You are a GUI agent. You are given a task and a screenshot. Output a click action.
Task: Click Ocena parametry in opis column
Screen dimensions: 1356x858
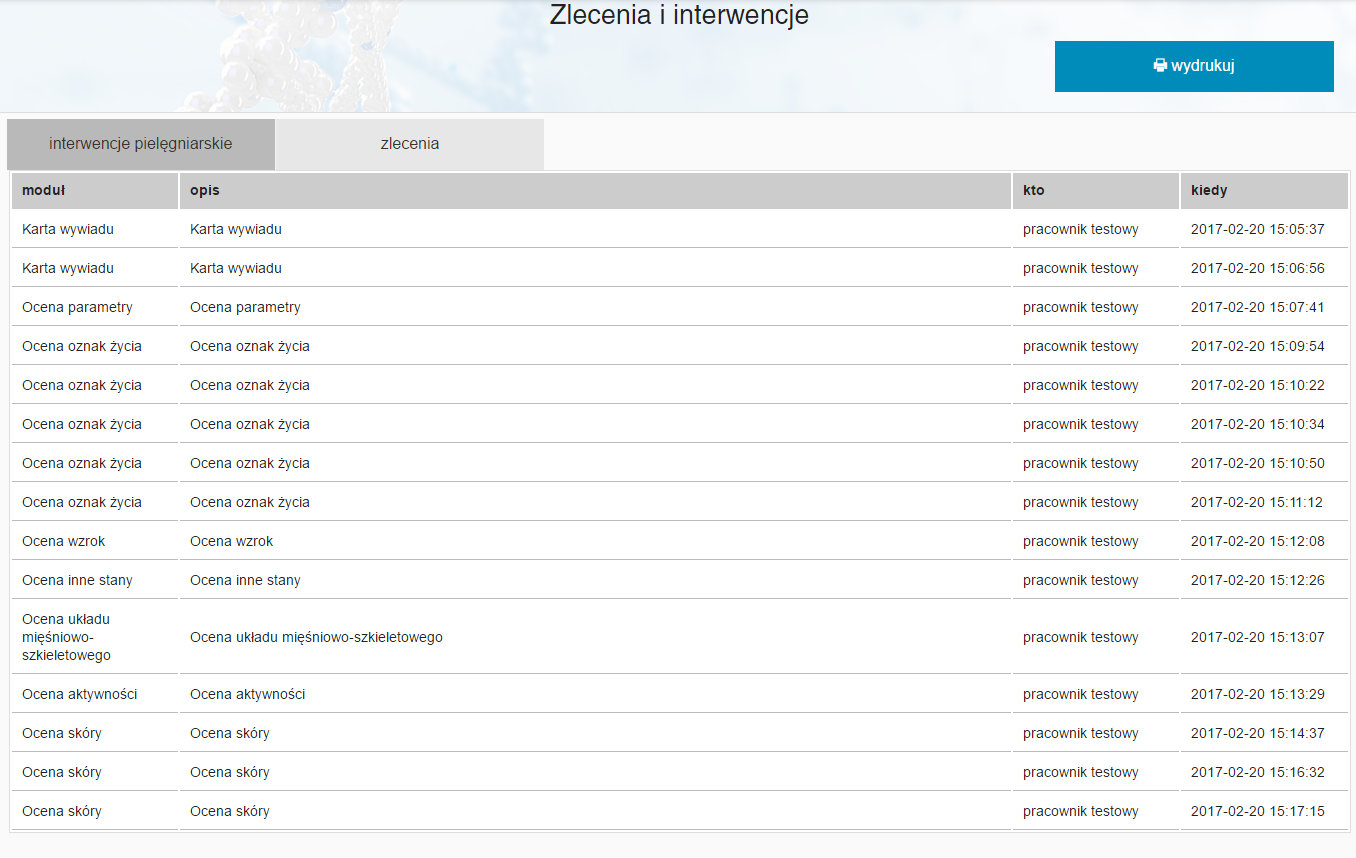(x=245, y=307)
